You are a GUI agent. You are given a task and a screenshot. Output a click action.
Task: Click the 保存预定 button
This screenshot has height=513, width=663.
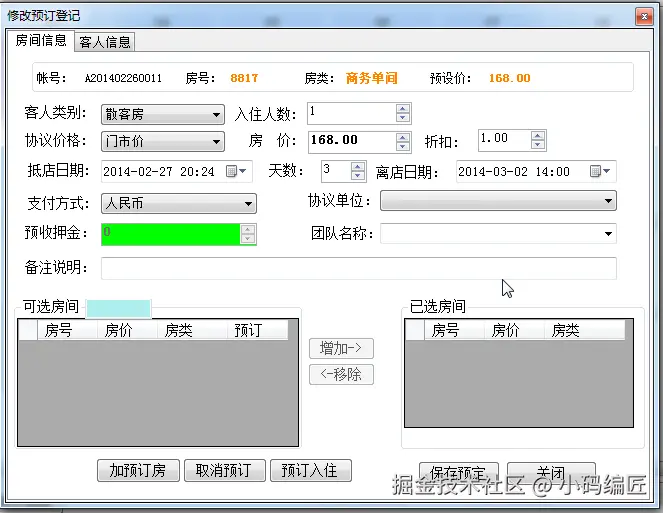(x=458, y=472)
